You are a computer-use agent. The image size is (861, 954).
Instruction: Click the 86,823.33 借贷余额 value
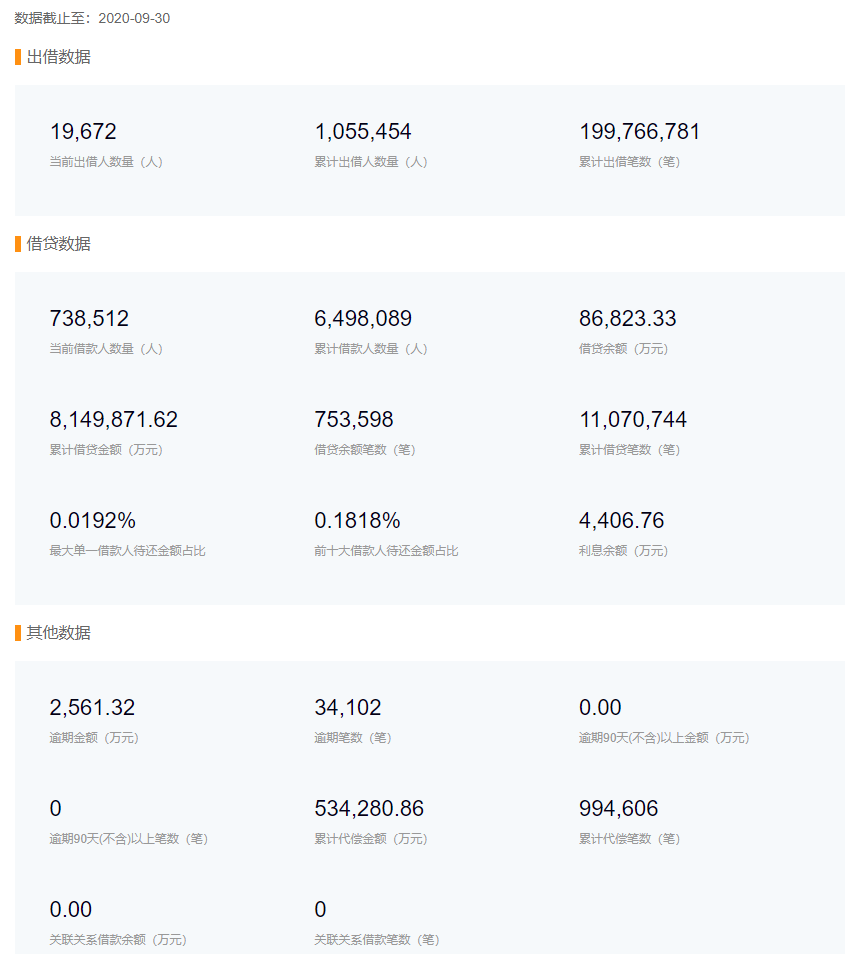point(627,318)
